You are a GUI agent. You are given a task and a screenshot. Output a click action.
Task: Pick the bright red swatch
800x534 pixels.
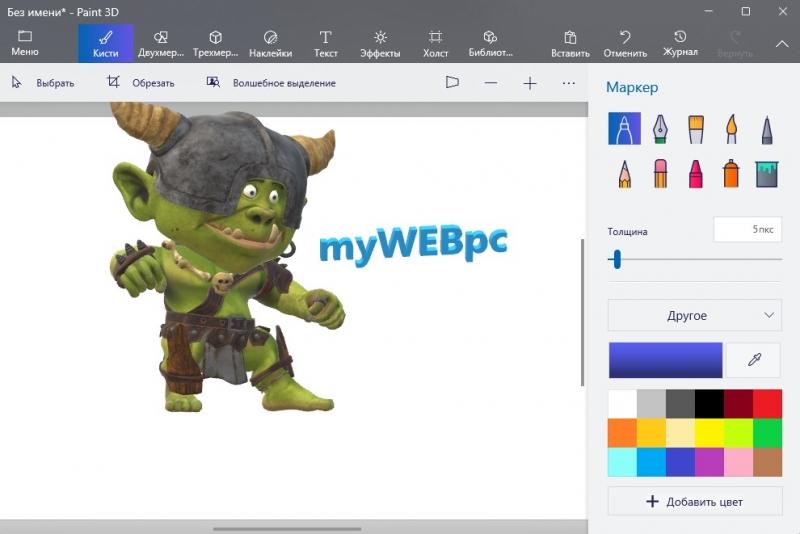[x=768, y=404]
